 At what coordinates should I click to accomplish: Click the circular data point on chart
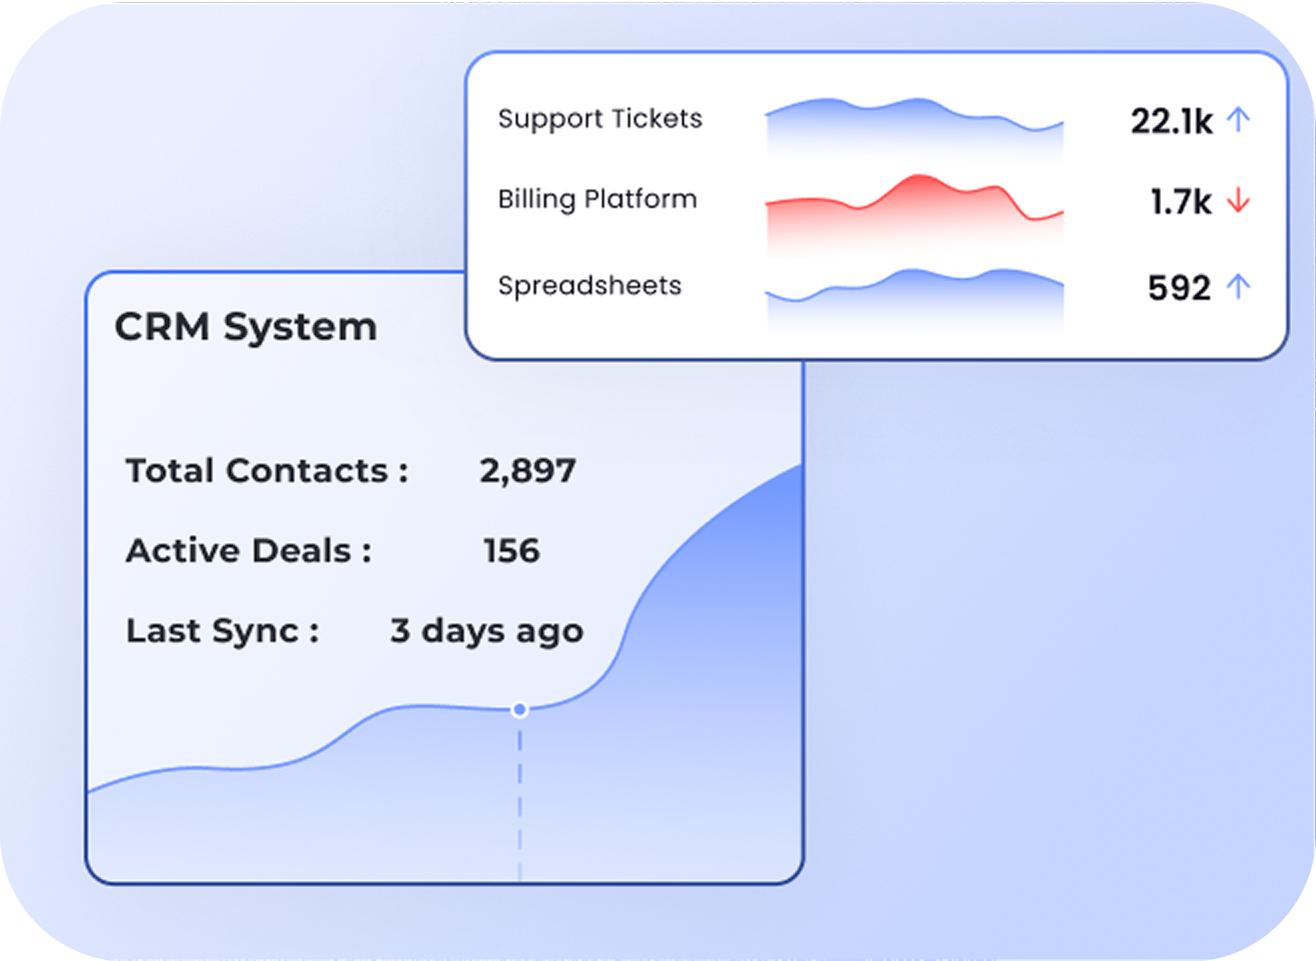coord(520,710)
